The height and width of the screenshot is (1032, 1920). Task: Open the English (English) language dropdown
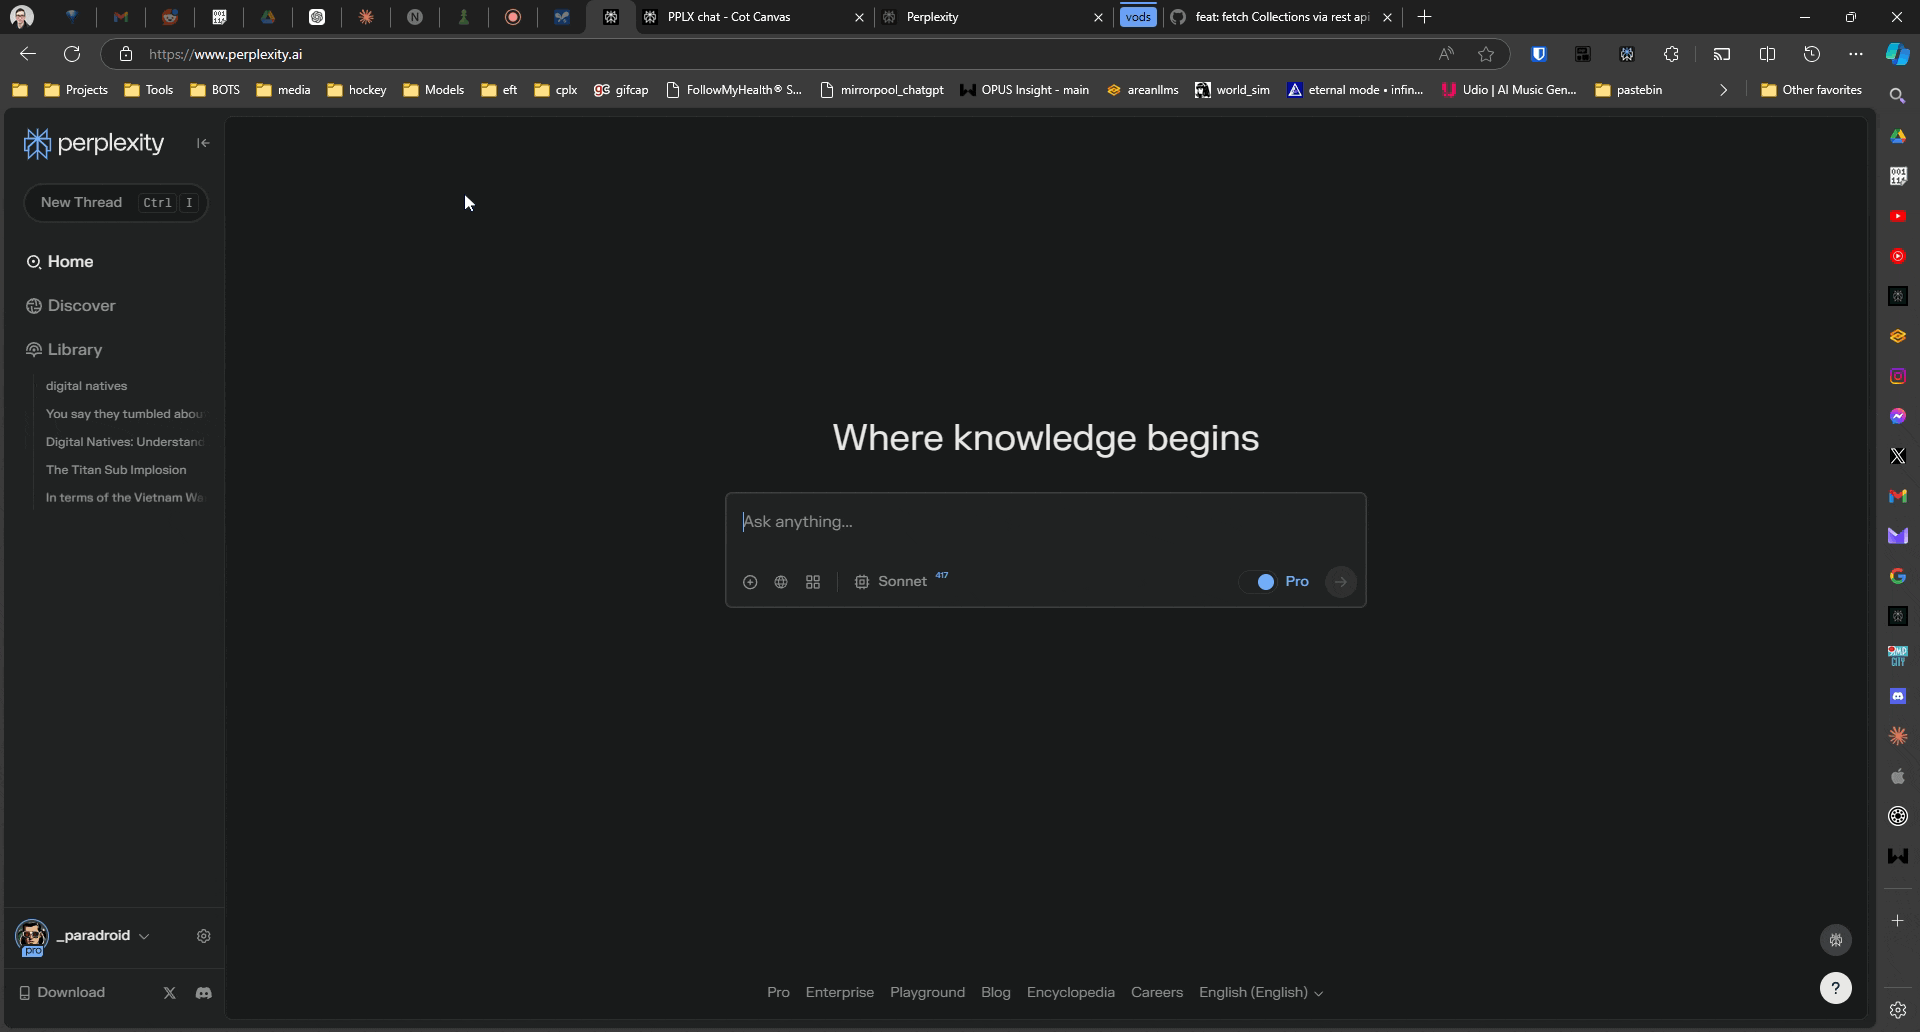(x=1261, y=993)
